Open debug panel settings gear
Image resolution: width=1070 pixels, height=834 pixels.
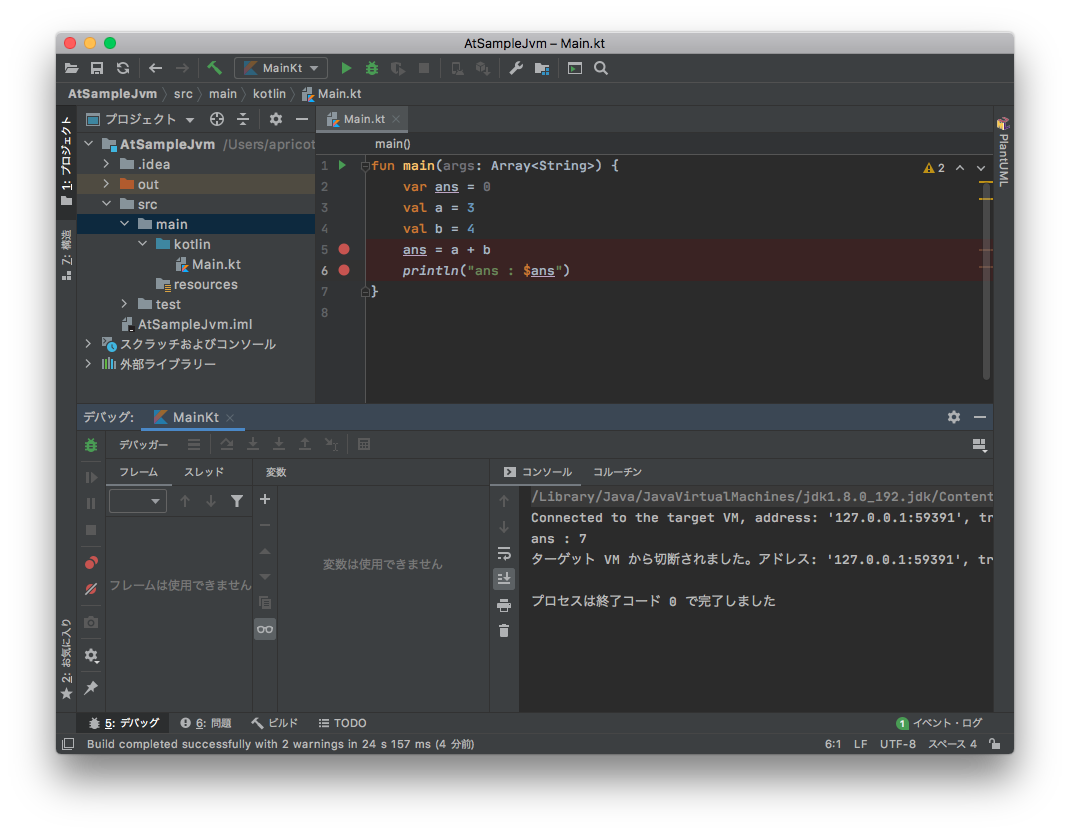pos(953,417)
